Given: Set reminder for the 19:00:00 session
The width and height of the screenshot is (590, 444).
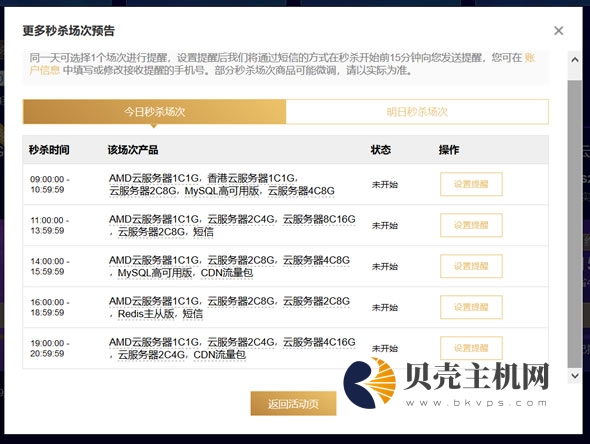Looking at the screenshot, I should pos(471,348).
